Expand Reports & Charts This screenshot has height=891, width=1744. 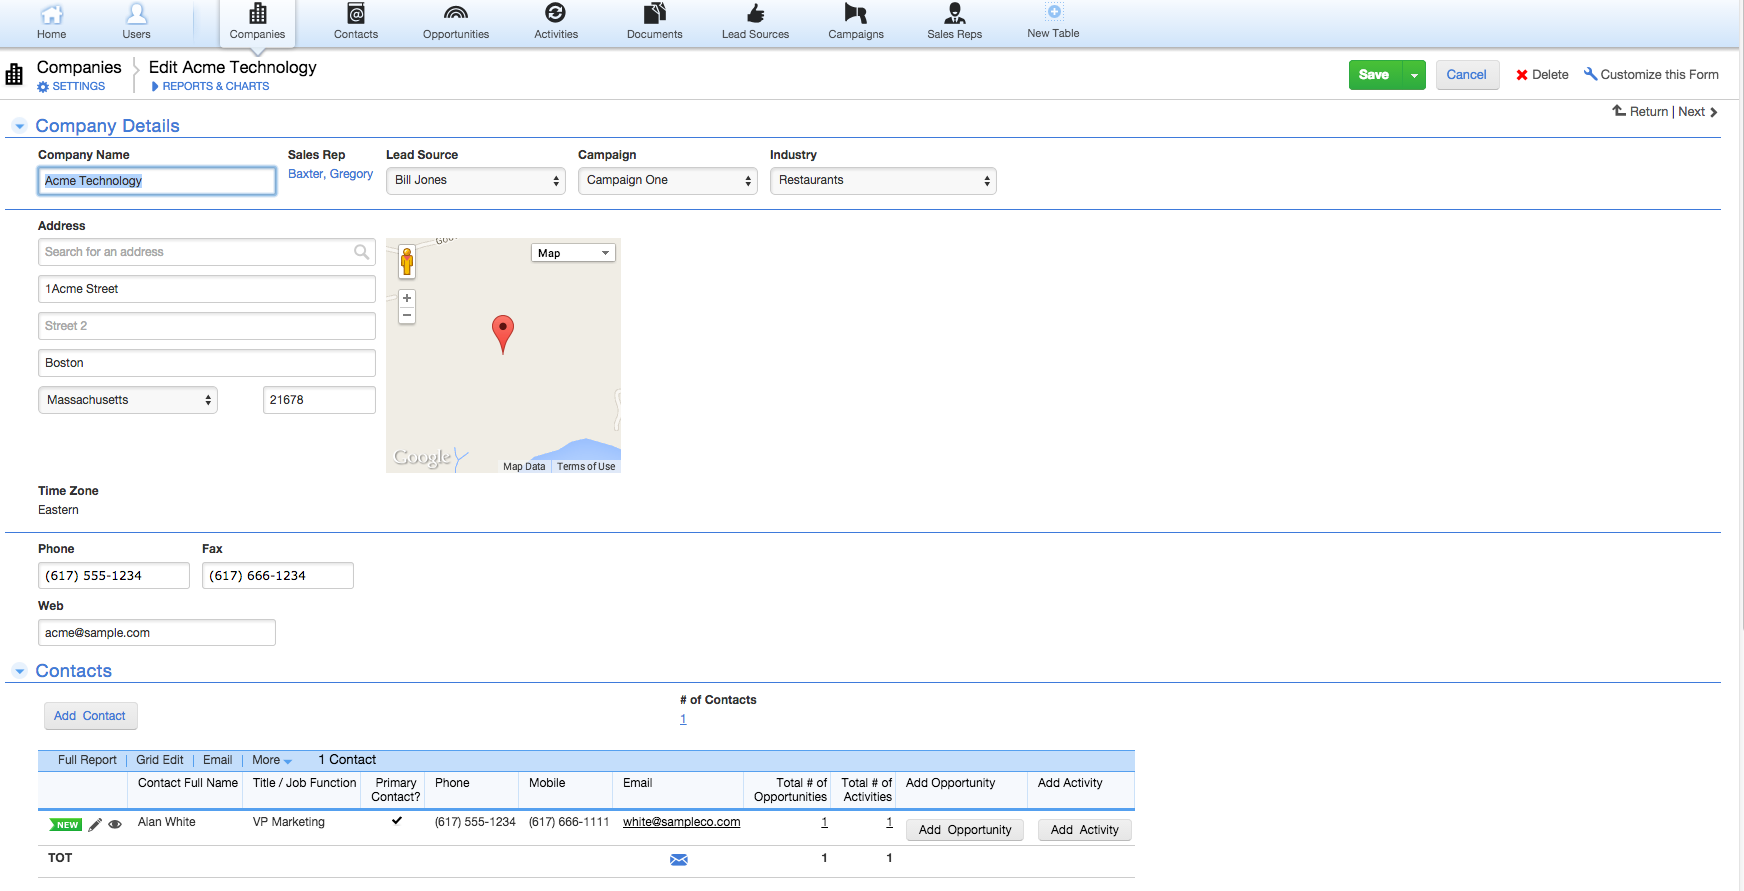[x=210, y=86]
